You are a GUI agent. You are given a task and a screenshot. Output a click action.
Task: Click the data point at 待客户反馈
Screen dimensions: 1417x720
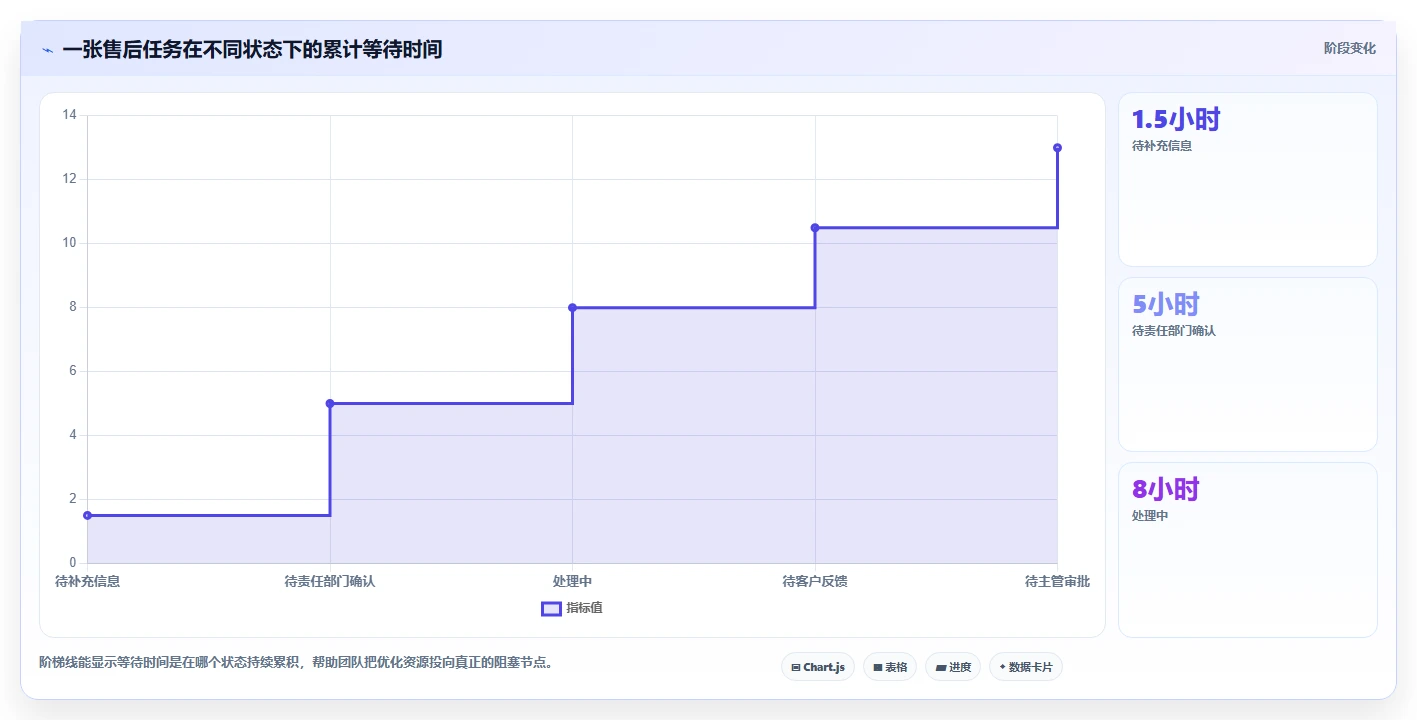[815, 228]
